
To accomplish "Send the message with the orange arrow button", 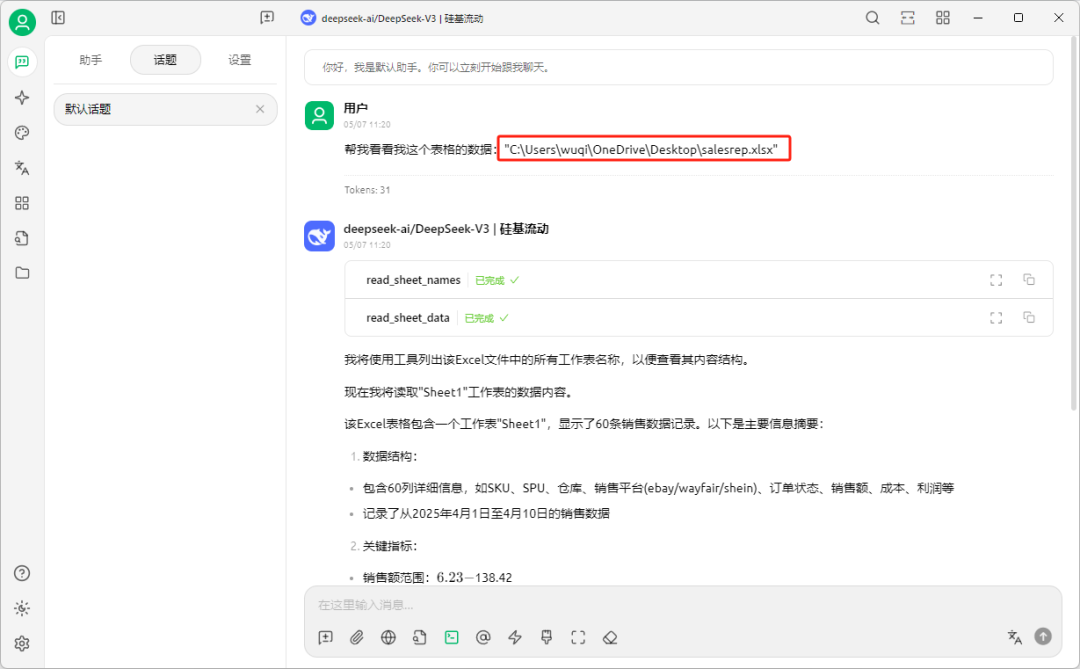I will click(1044, 637).
